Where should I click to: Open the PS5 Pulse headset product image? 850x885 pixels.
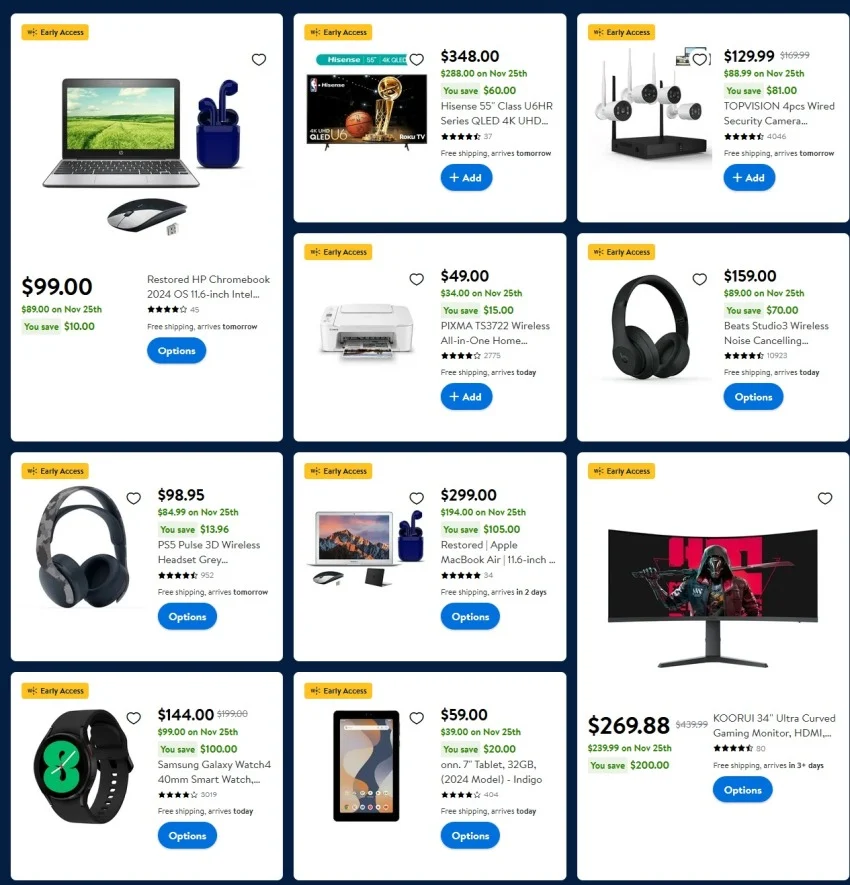pyautogui.click(x=83, y=547)
